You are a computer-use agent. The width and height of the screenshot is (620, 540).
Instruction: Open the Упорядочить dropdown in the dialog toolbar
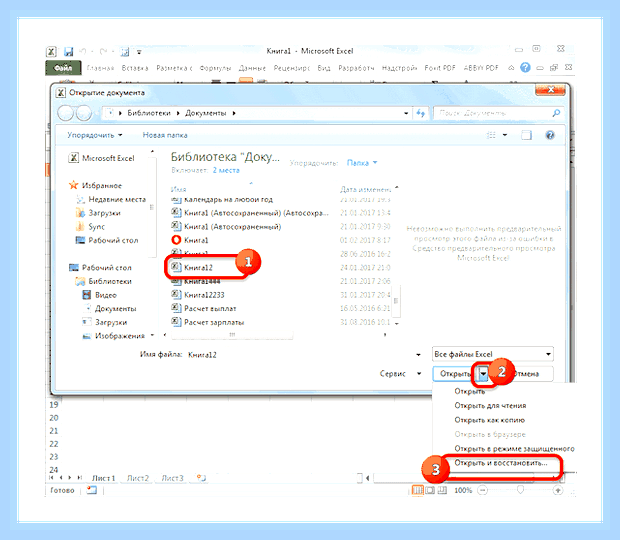(95, 135)
